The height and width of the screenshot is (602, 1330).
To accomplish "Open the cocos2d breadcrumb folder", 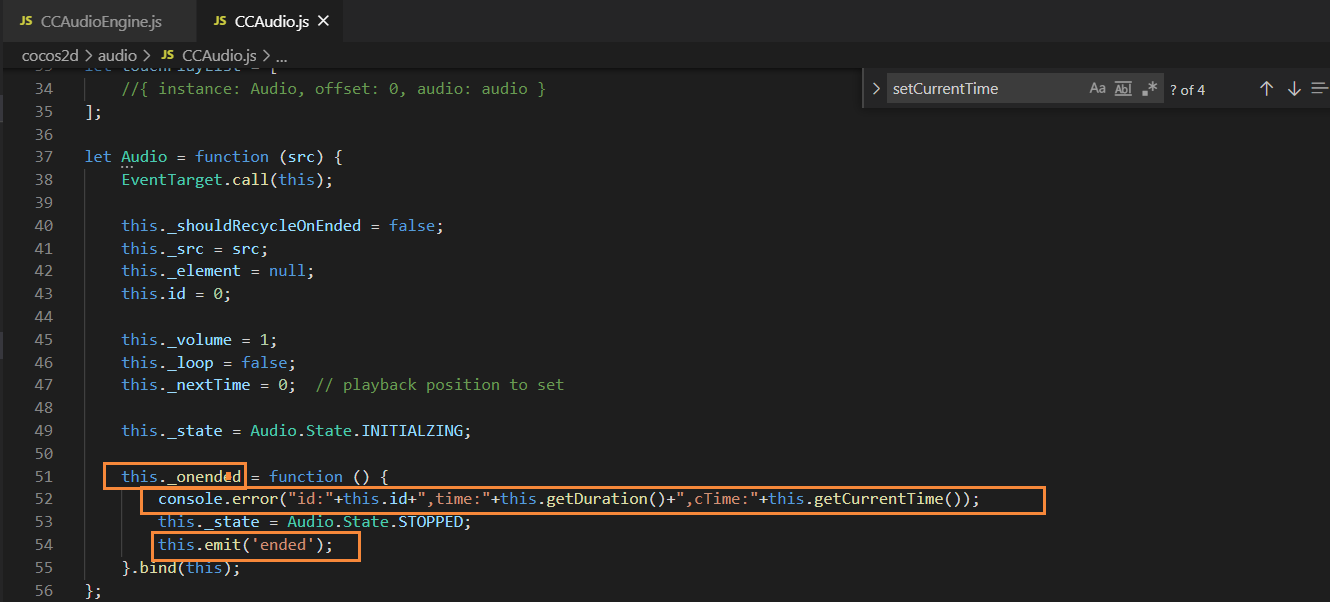I will 50,56.
